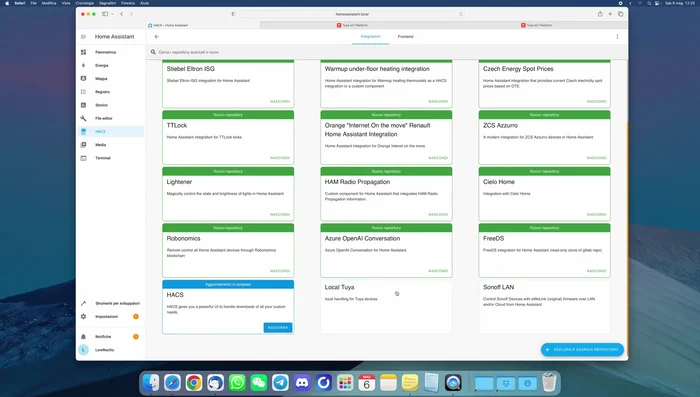Open the Lightener card title
Image resolution: width=700 pixels, height=397 pixels.
(x=179, y=182)
